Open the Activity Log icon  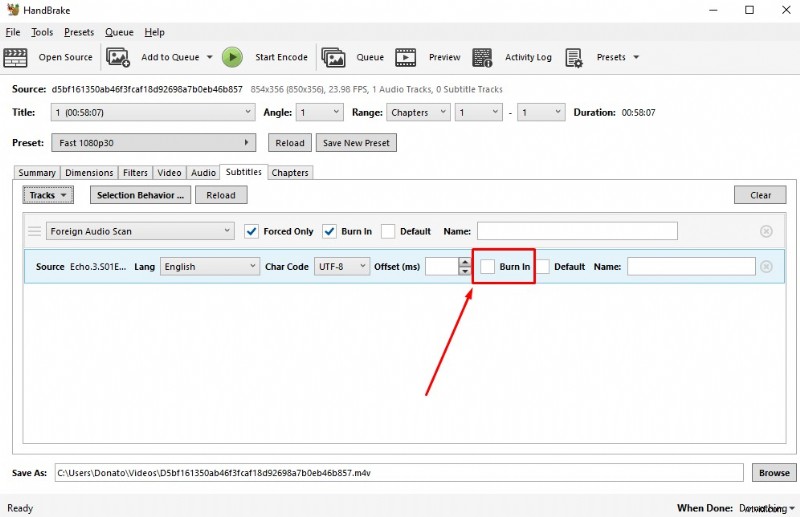[x=482, y=57]
